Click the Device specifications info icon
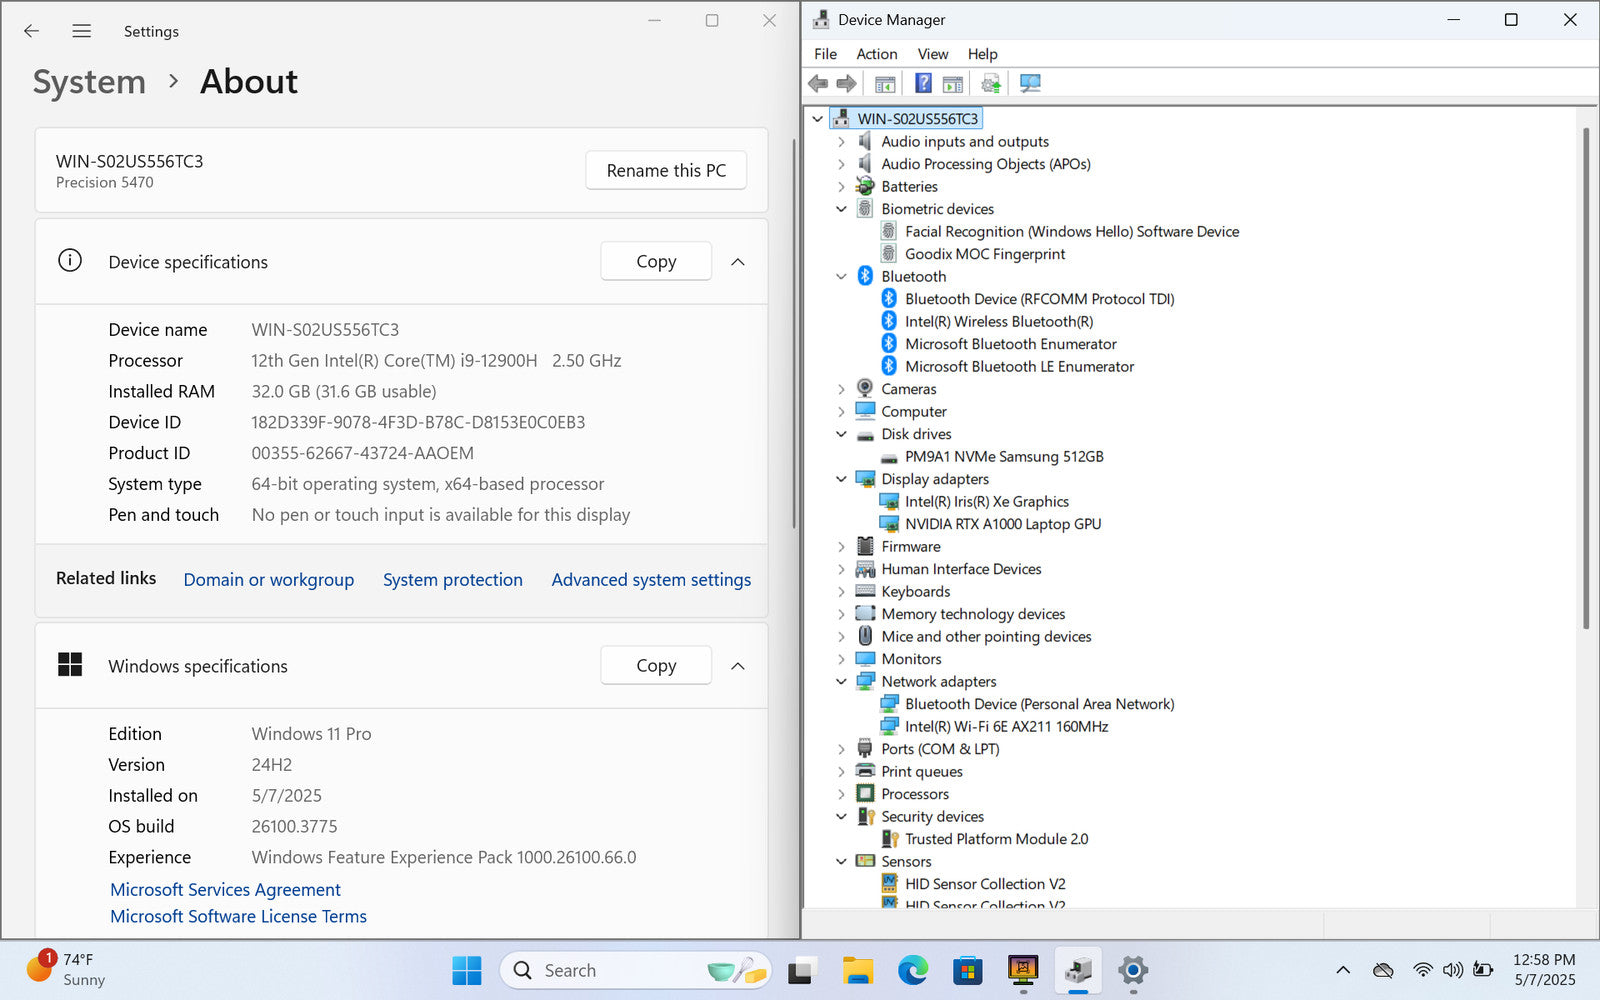 coord(69,261)
